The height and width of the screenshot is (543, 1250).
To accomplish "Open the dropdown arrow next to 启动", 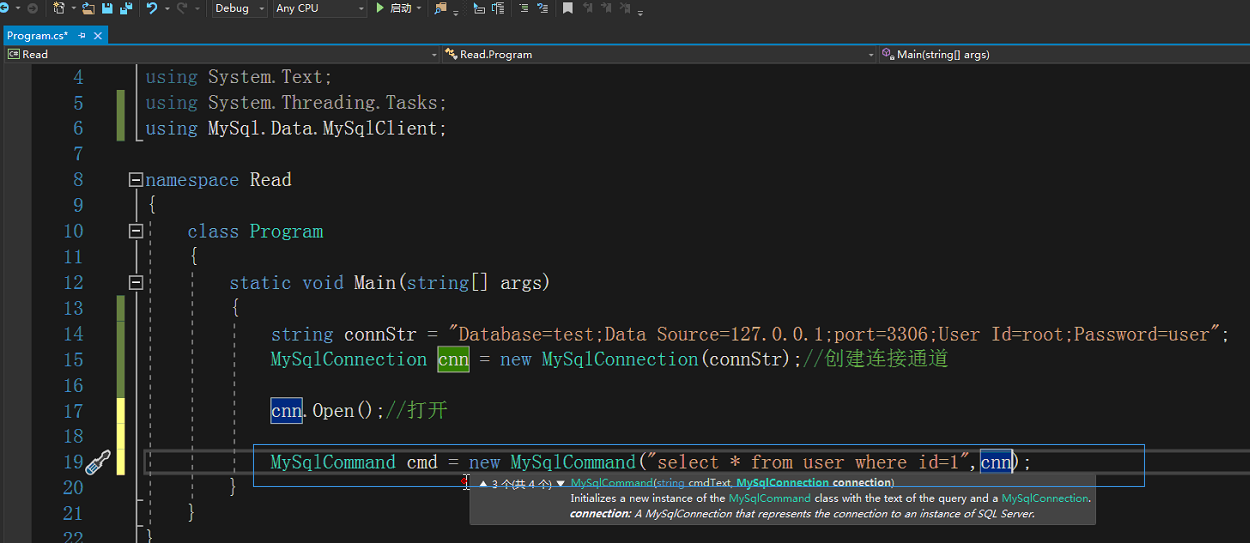I will [418, 8].
